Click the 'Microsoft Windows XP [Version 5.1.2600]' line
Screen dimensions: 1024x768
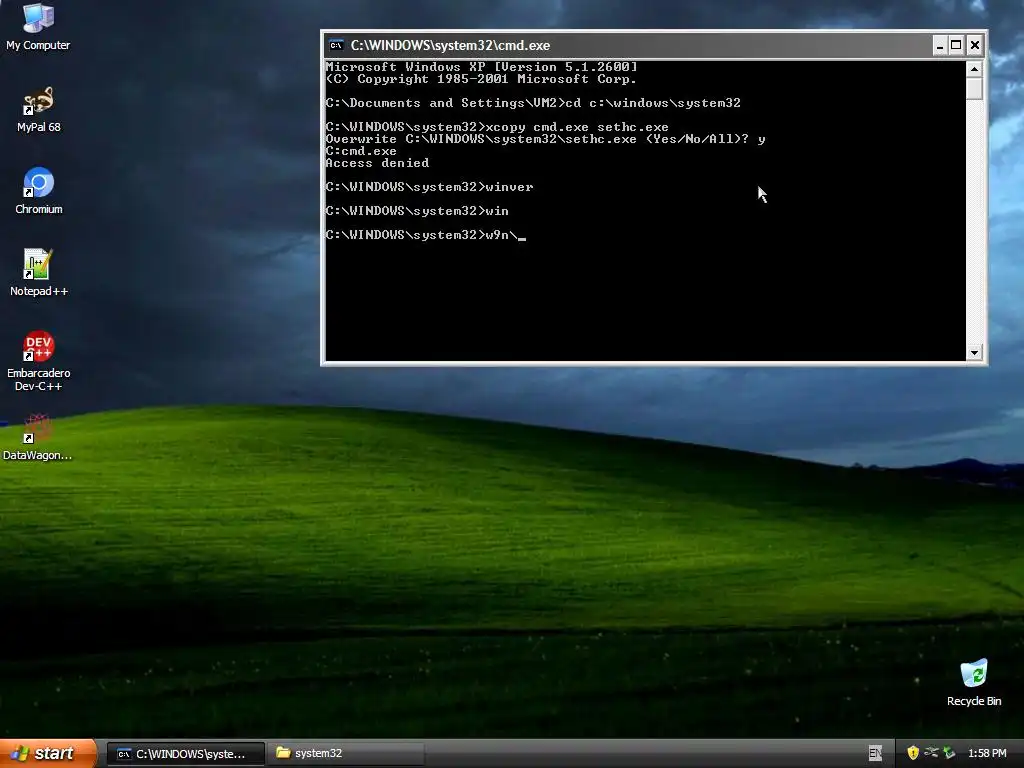pos(481,67)
